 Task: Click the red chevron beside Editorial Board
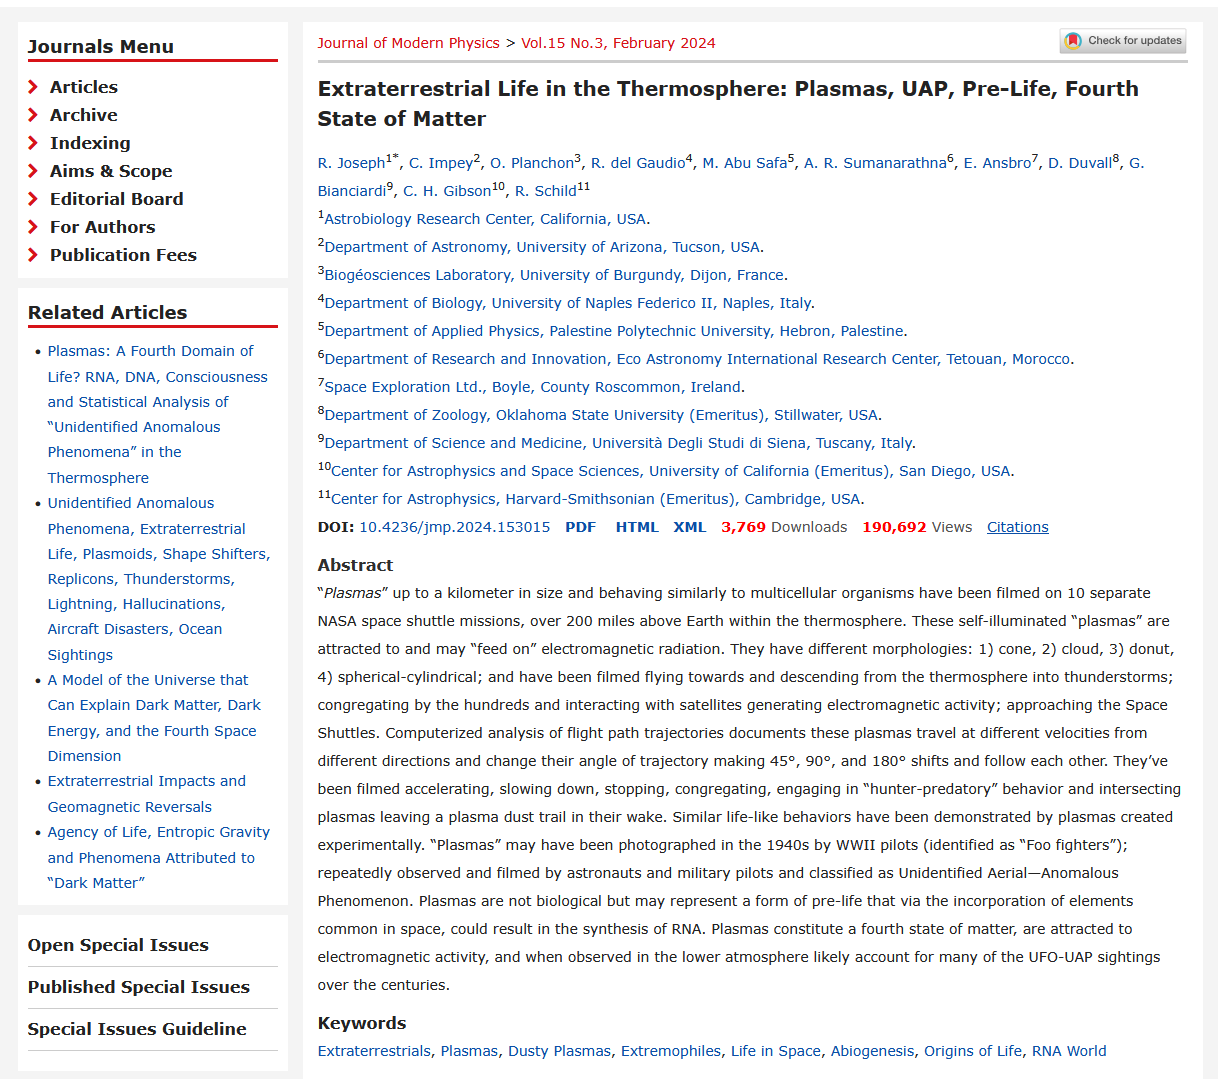point(33,199)
